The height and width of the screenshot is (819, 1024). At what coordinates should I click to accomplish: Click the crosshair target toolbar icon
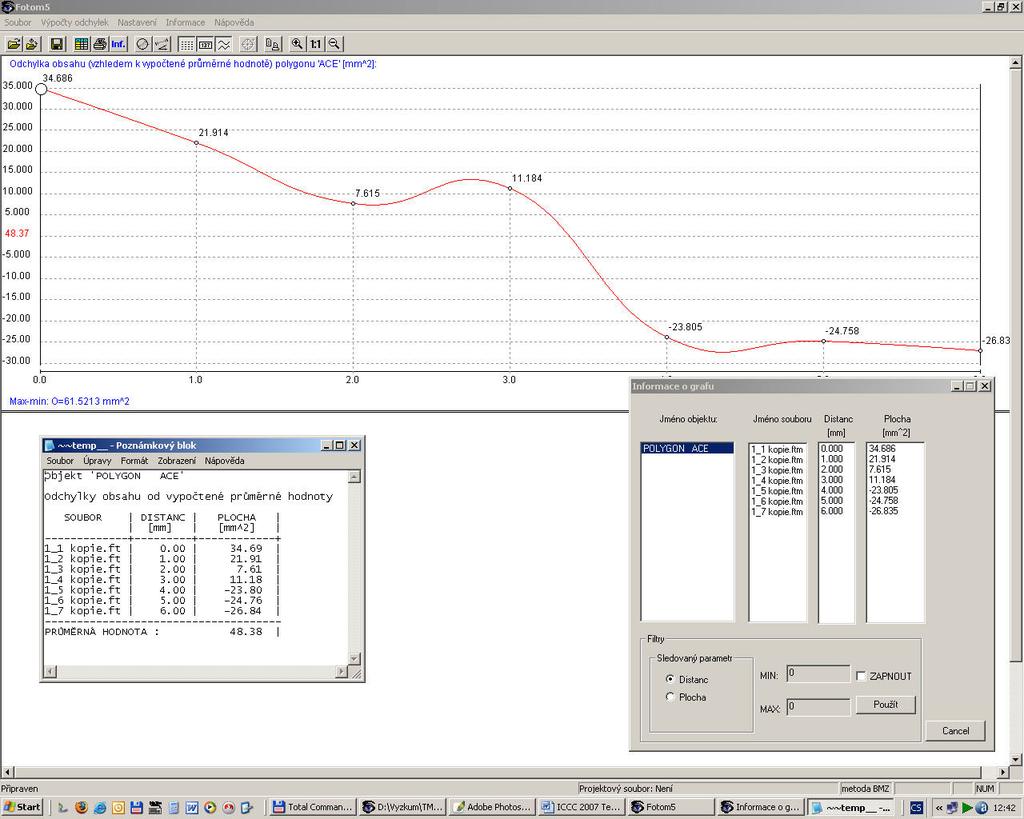point(248,44)
